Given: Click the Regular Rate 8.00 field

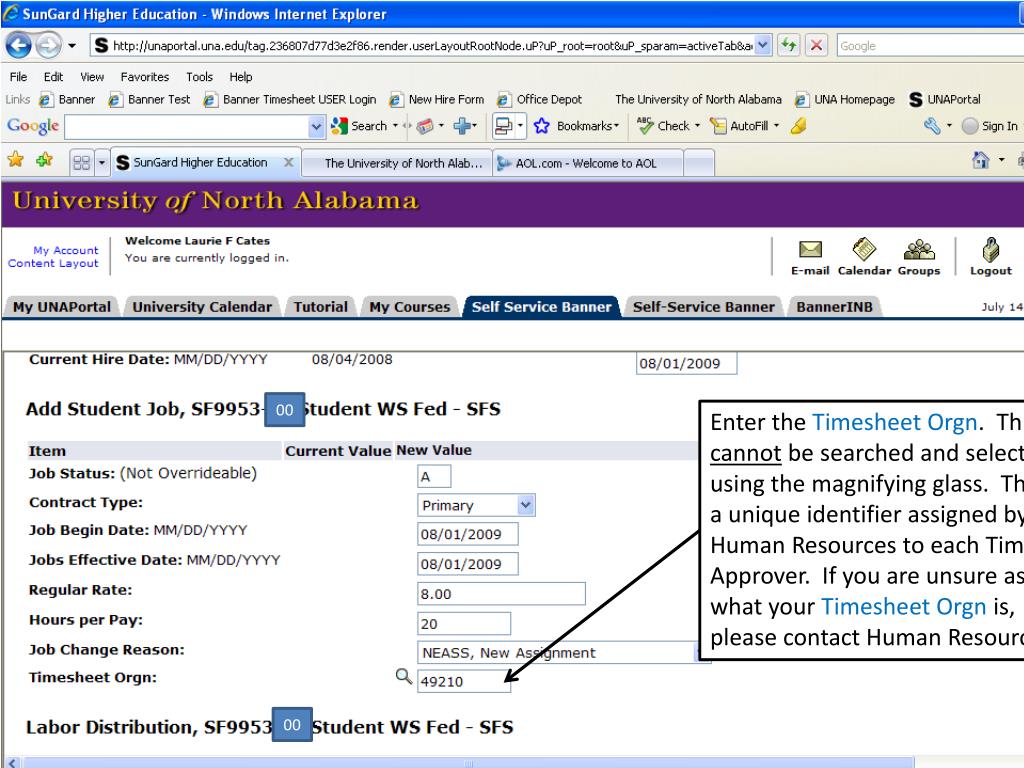Looking at the screenshot, I should (x=502, y=594).
